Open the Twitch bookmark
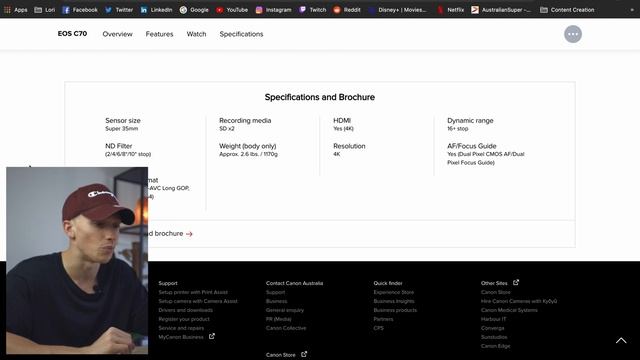The width and height of the screenshot is (640, 360). click(313, 10)
